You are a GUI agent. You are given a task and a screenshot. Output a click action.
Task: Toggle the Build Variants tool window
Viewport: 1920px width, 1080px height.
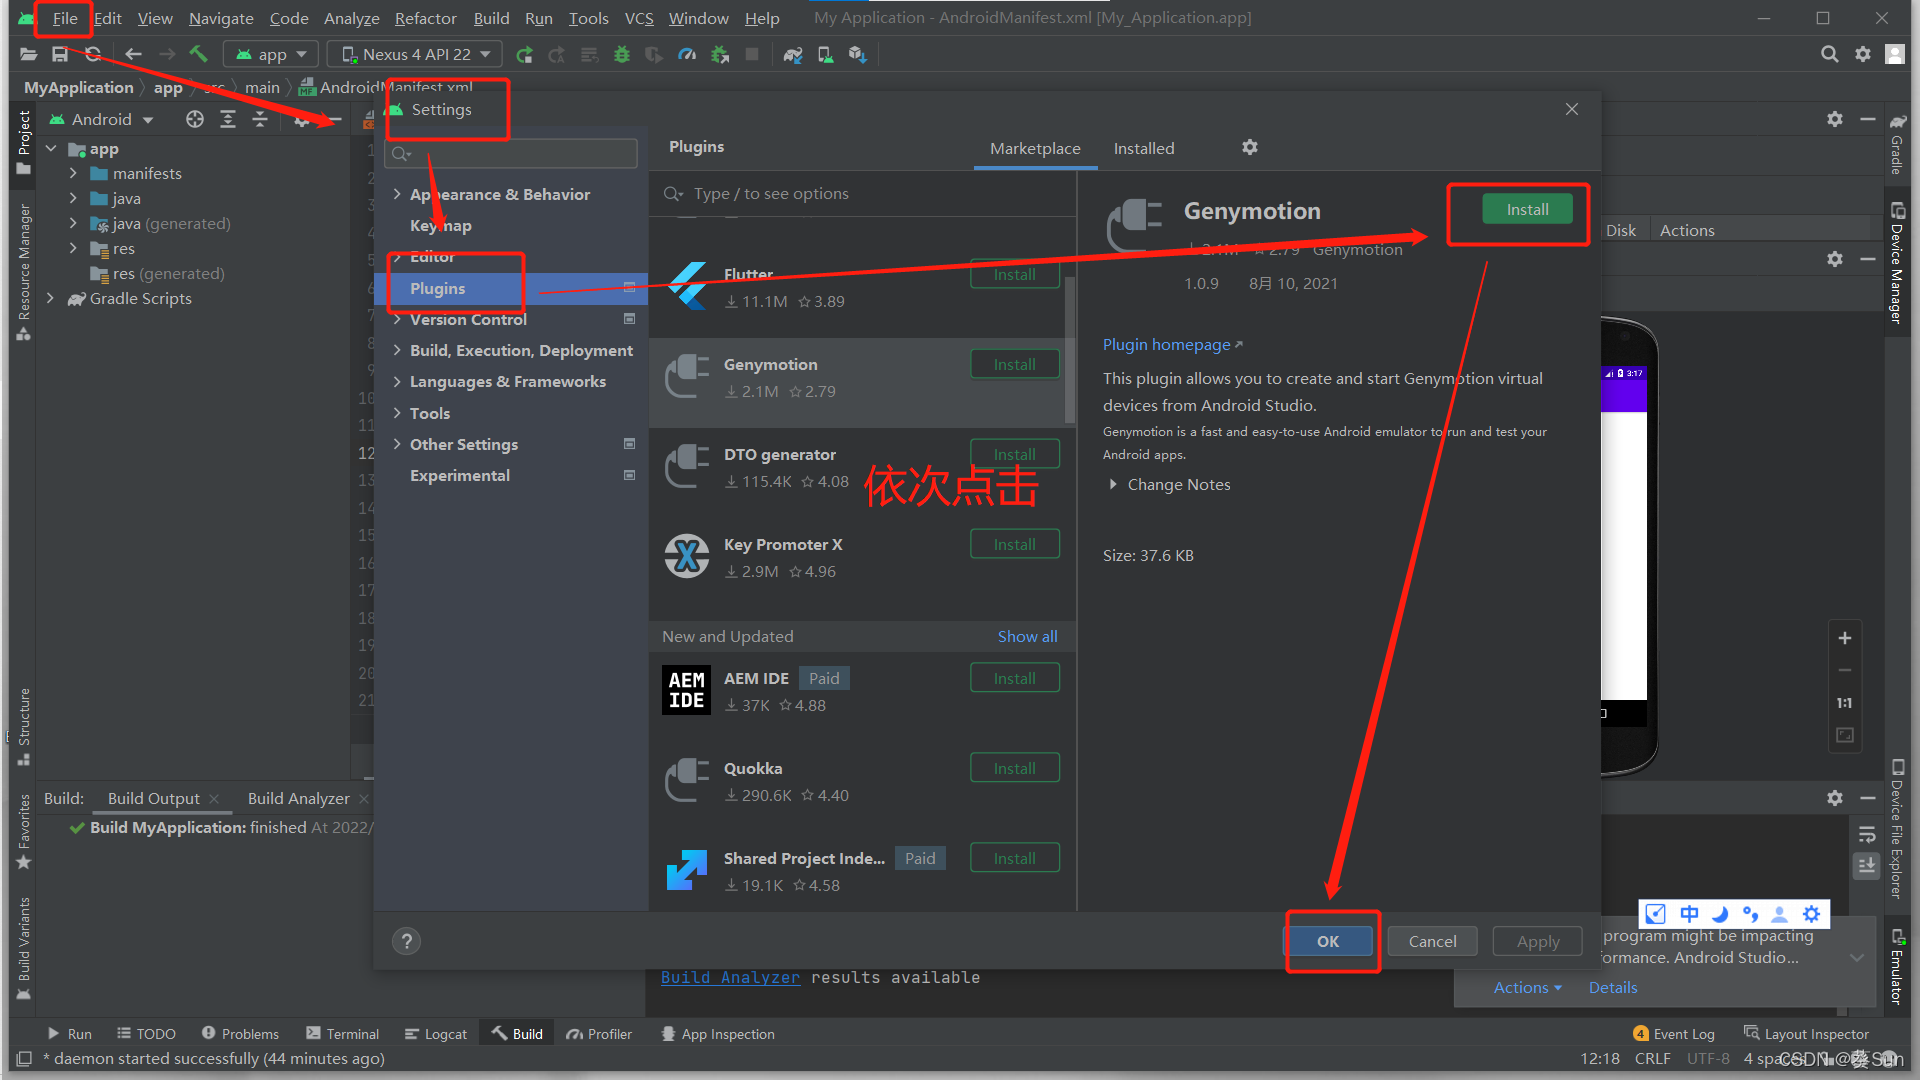point(23,948)
